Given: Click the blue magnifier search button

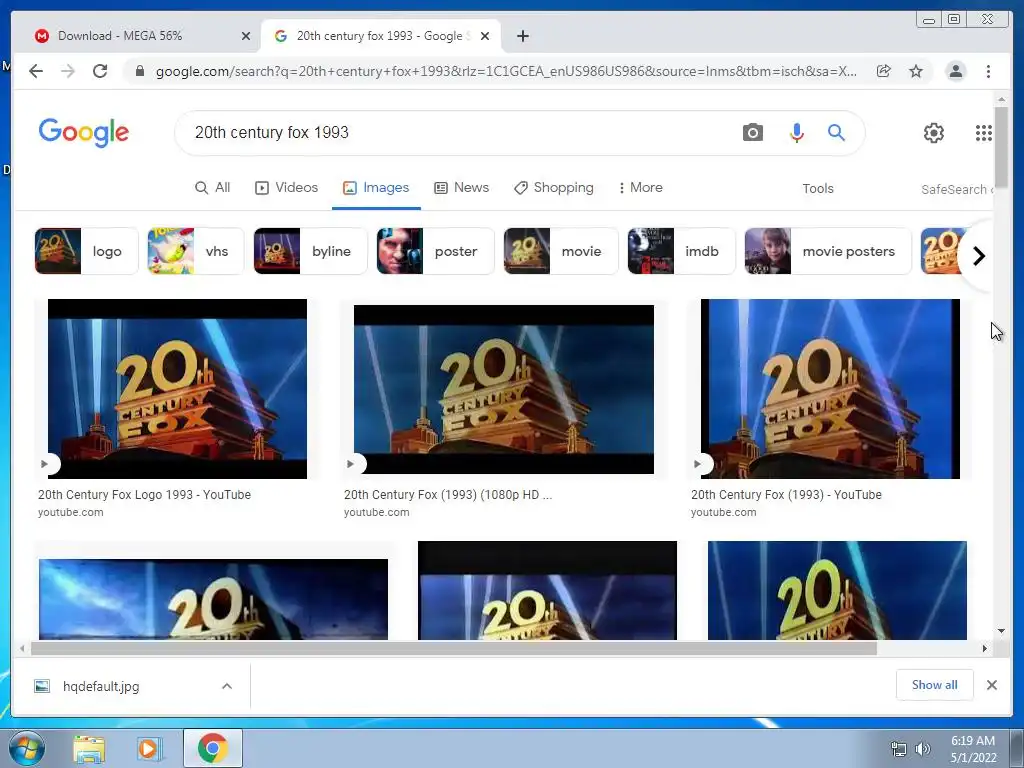Looking at the screenshot, I should [836, 133].
